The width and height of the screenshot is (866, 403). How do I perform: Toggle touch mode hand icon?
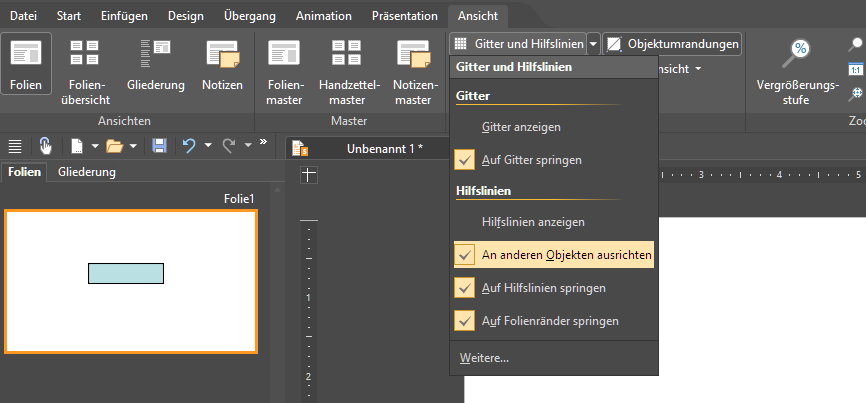click(x=45, y=146)
